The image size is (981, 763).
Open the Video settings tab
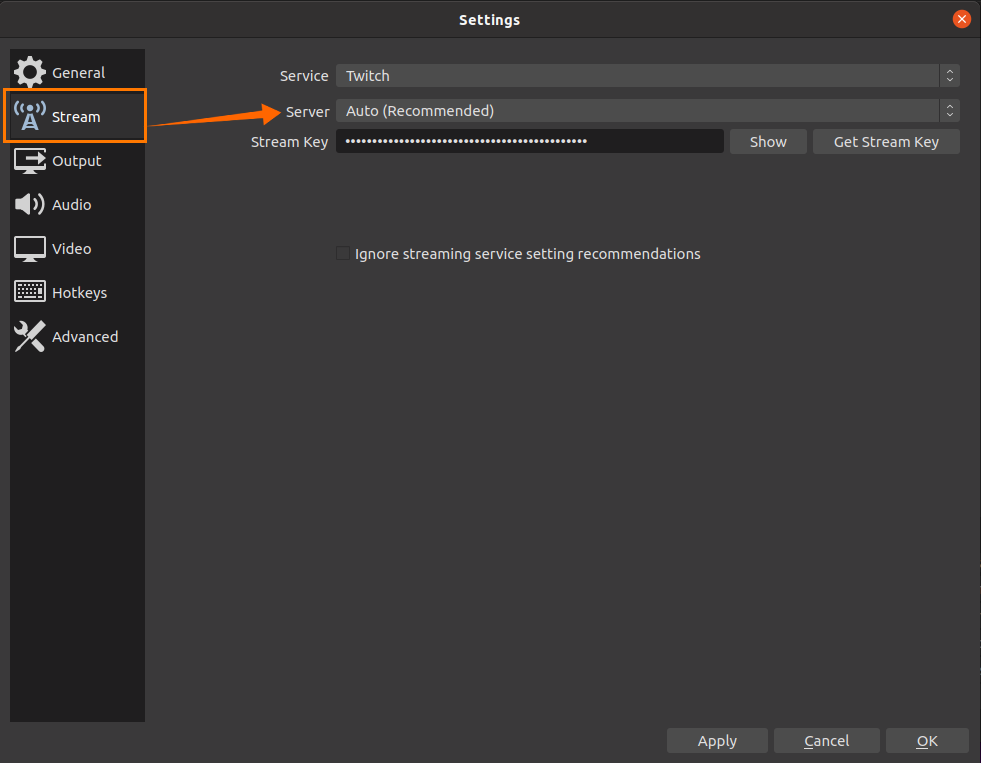click(78, 249)
